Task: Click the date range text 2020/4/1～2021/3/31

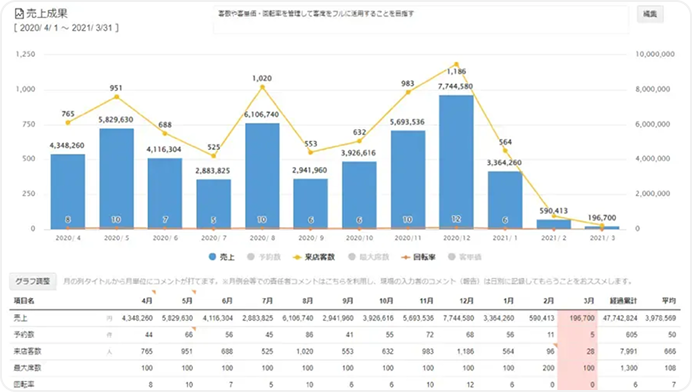Action: (x=66, y=28)
